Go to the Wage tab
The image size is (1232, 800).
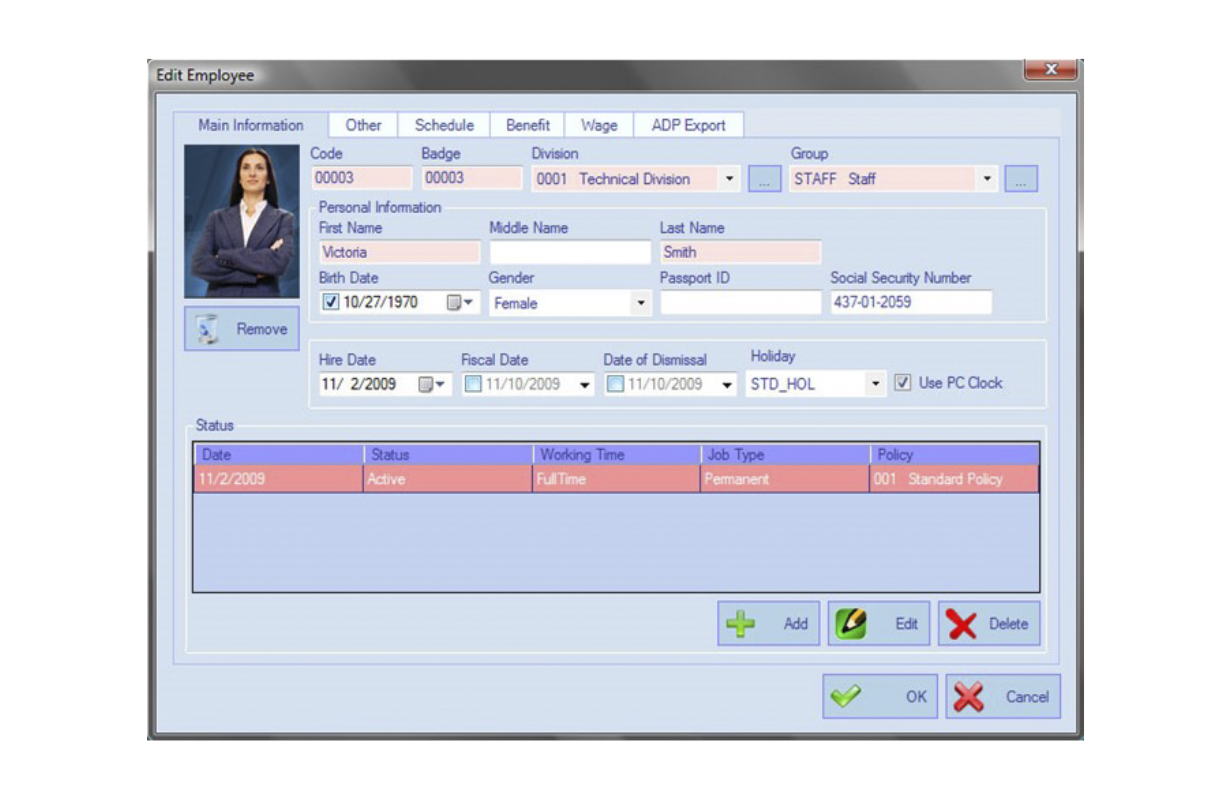tap(599, 125)
